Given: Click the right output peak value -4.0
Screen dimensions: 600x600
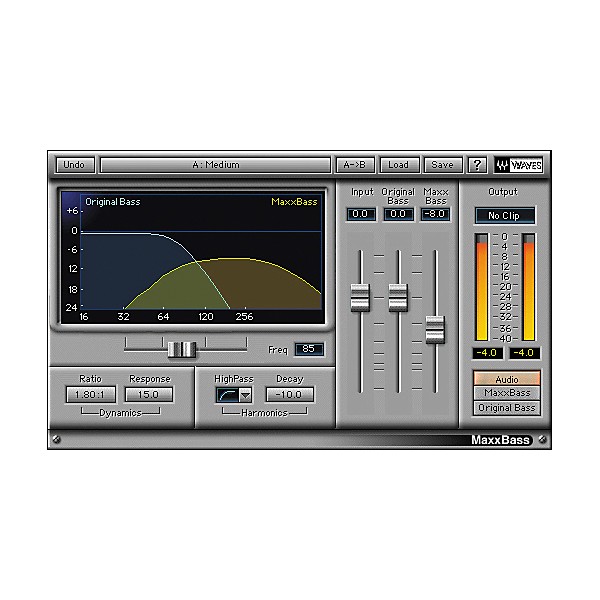Looking at the screenshot, I should 524,353.
